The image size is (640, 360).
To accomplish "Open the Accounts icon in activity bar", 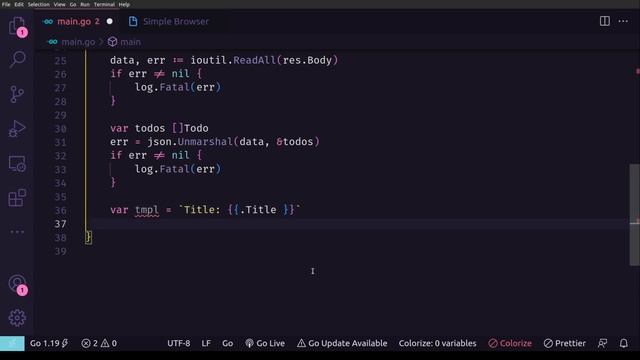I will pos(17,284).
